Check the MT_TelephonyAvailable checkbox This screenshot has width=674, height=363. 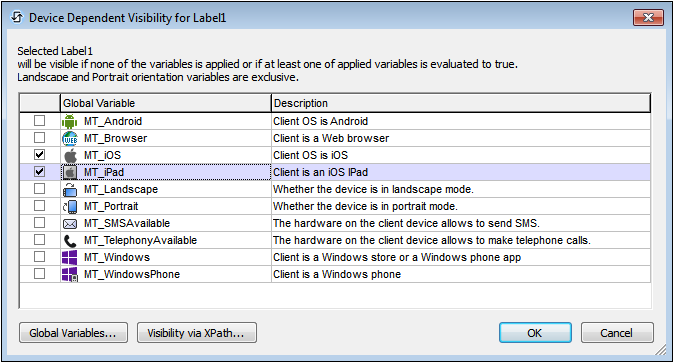tap(40, 240)
